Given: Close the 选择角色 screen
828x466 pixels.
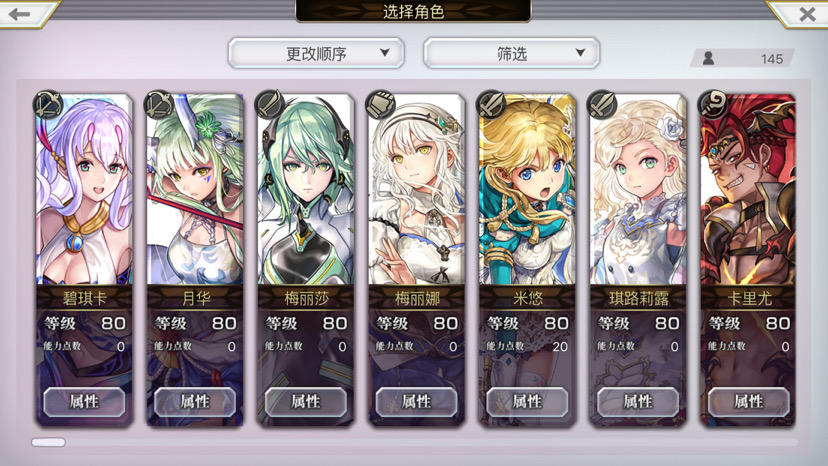Looking at the screenshot, I should [807, 14].
